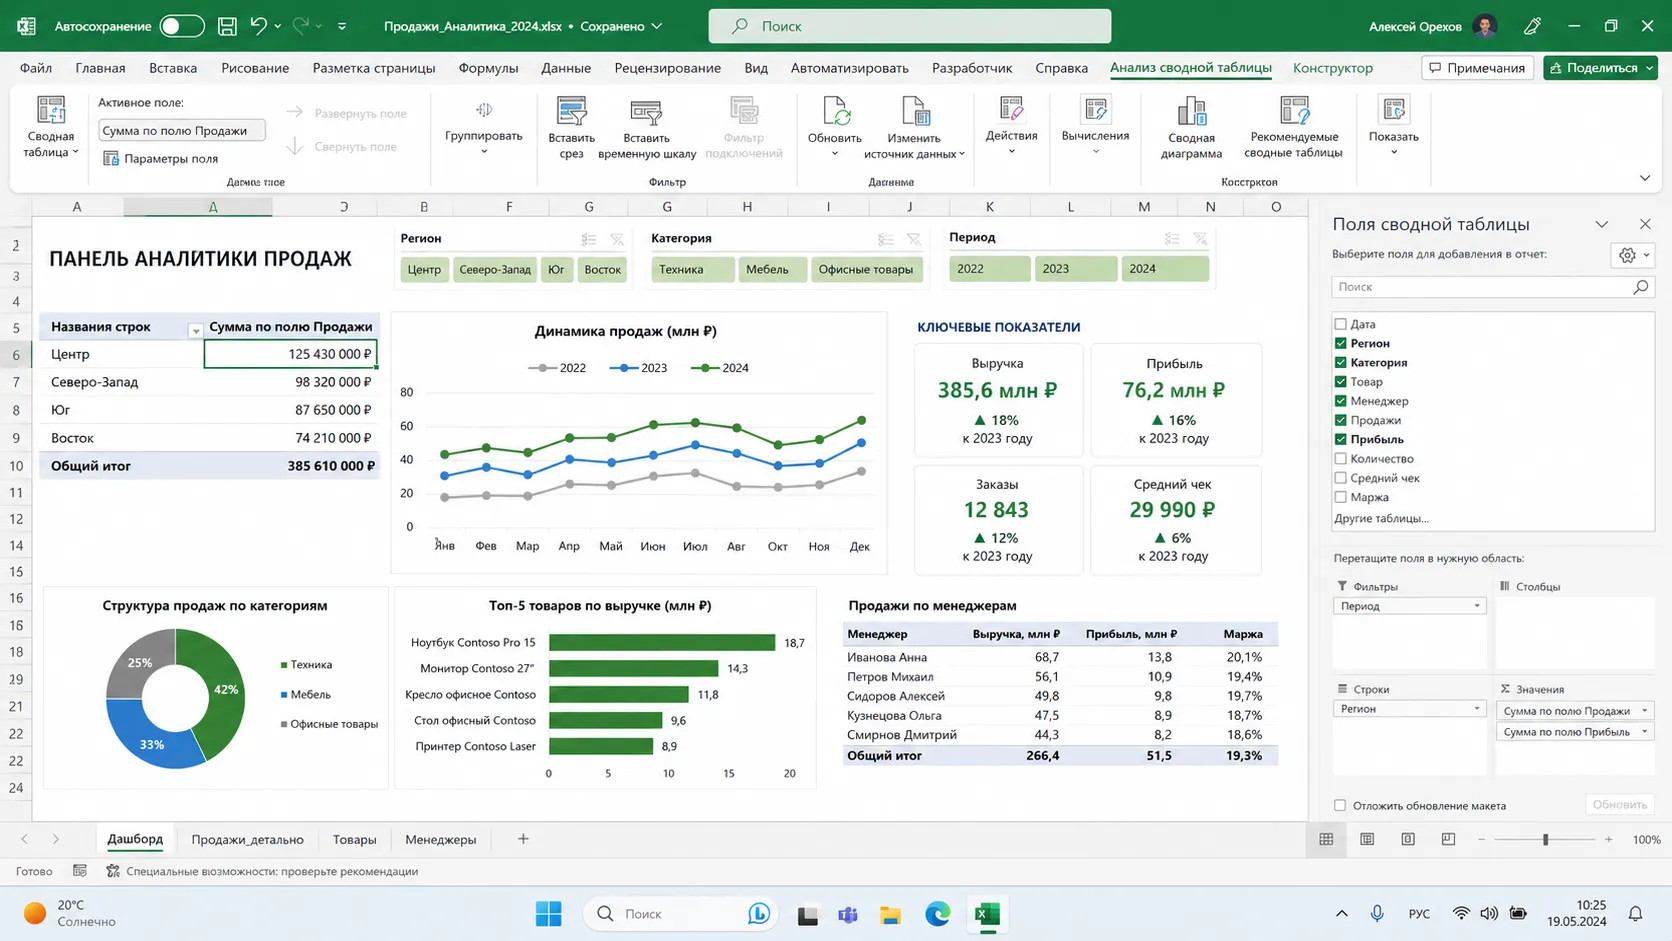The width and height of the screenshot is (1672, 941).
Task: Click the zoom slider handle in status bar
Action: click(x=1545, y=839)
